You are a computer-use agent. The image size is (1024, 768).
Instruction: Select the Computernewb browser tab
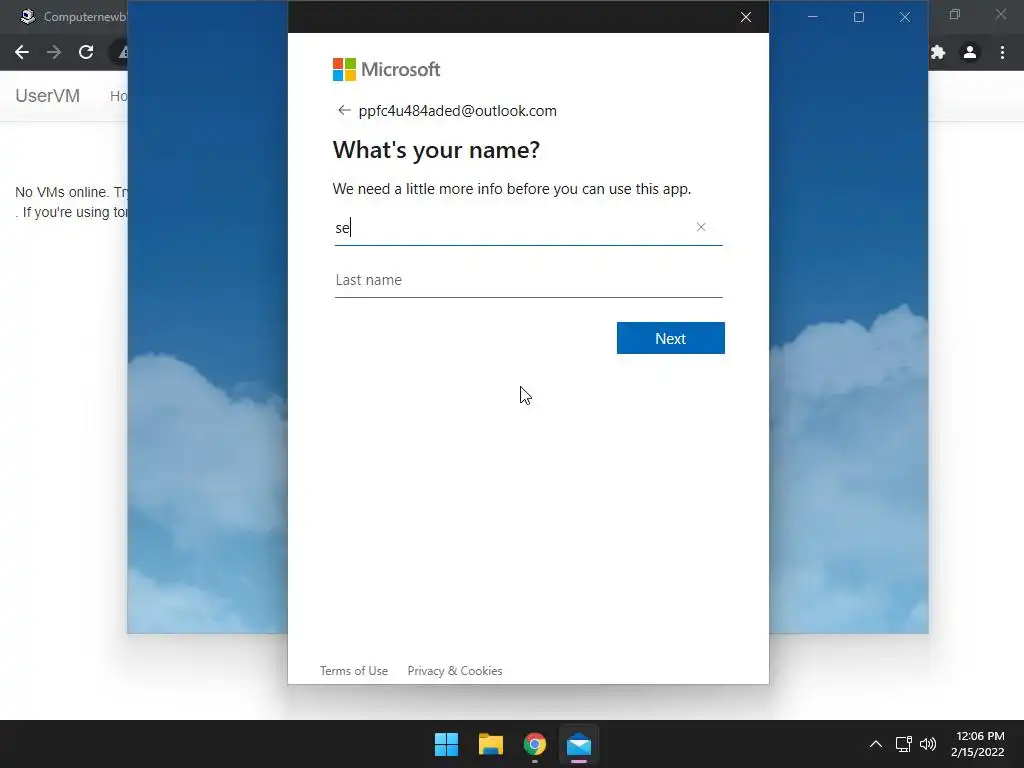point(72,17)
